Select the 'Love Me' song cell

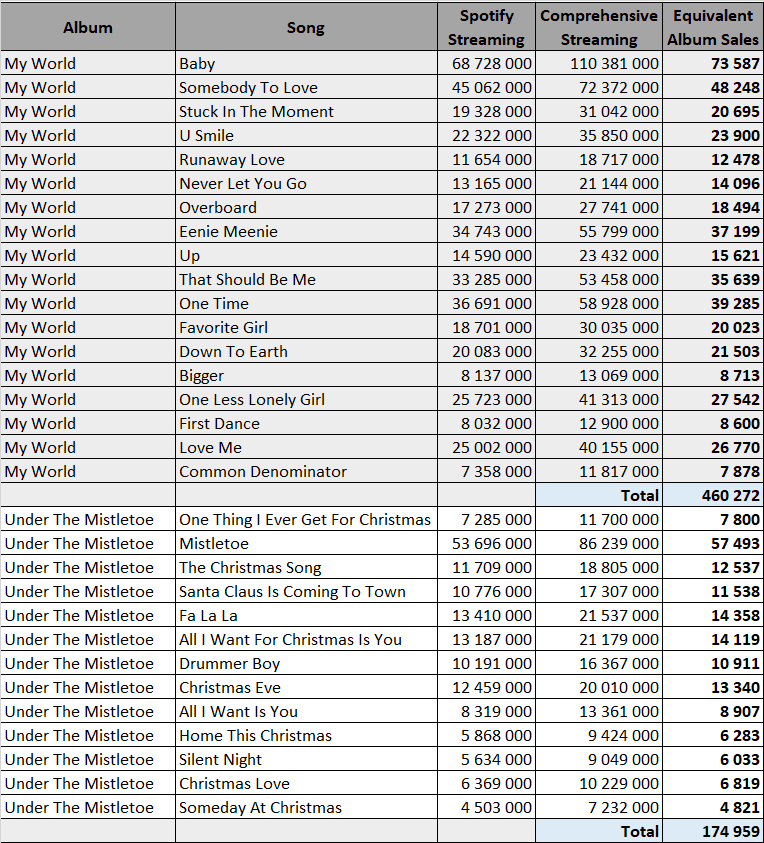pyautogui.click(x=306, y=448)
